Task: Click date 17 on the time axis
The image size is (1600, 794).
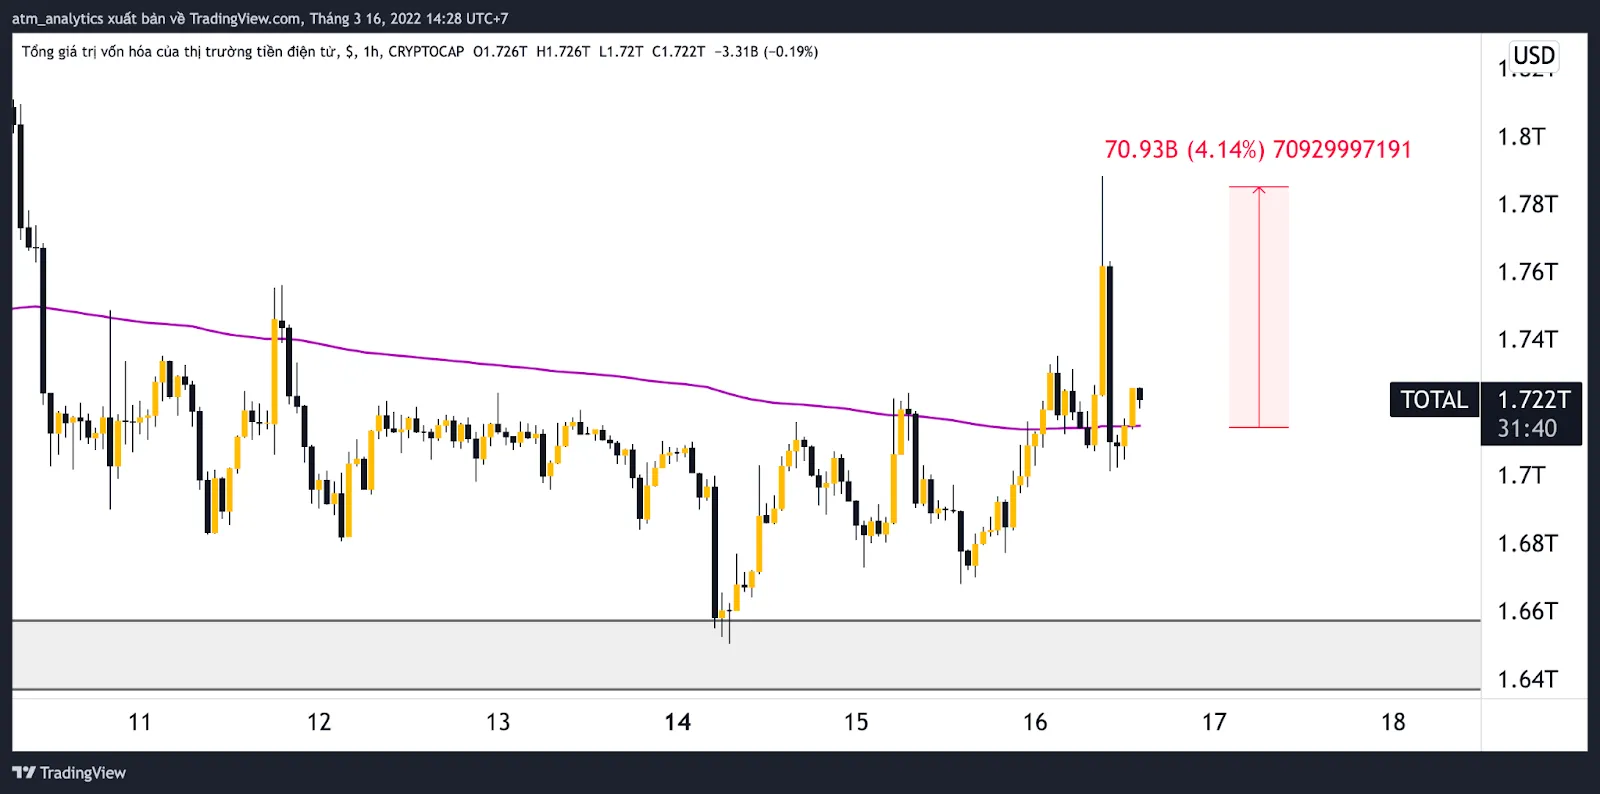Action: point(1214,722)
